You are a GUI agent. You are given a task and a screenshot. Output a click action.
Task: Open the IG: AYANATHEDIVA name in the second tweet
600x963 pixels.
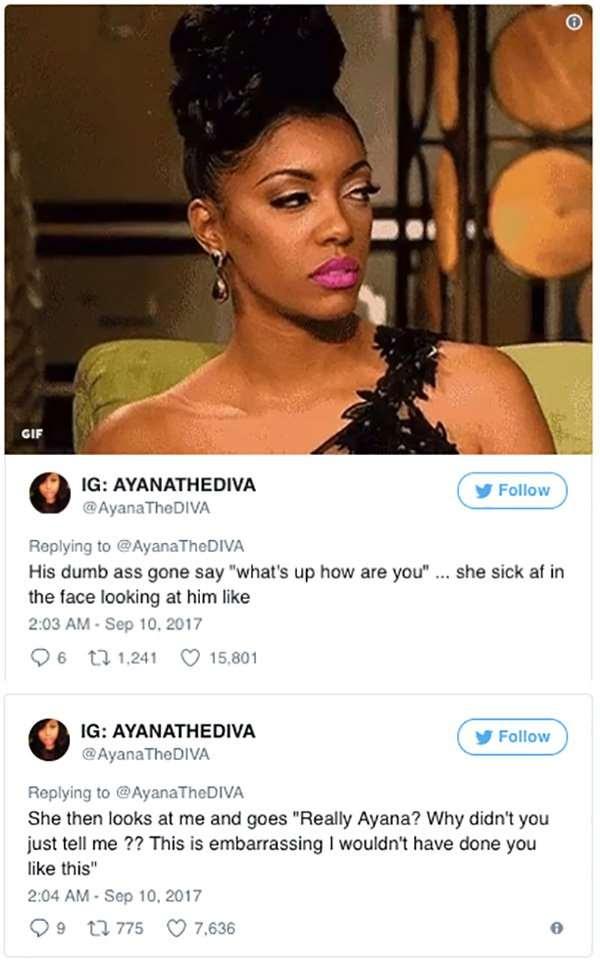pyautogui.click(x=168, y=731)
